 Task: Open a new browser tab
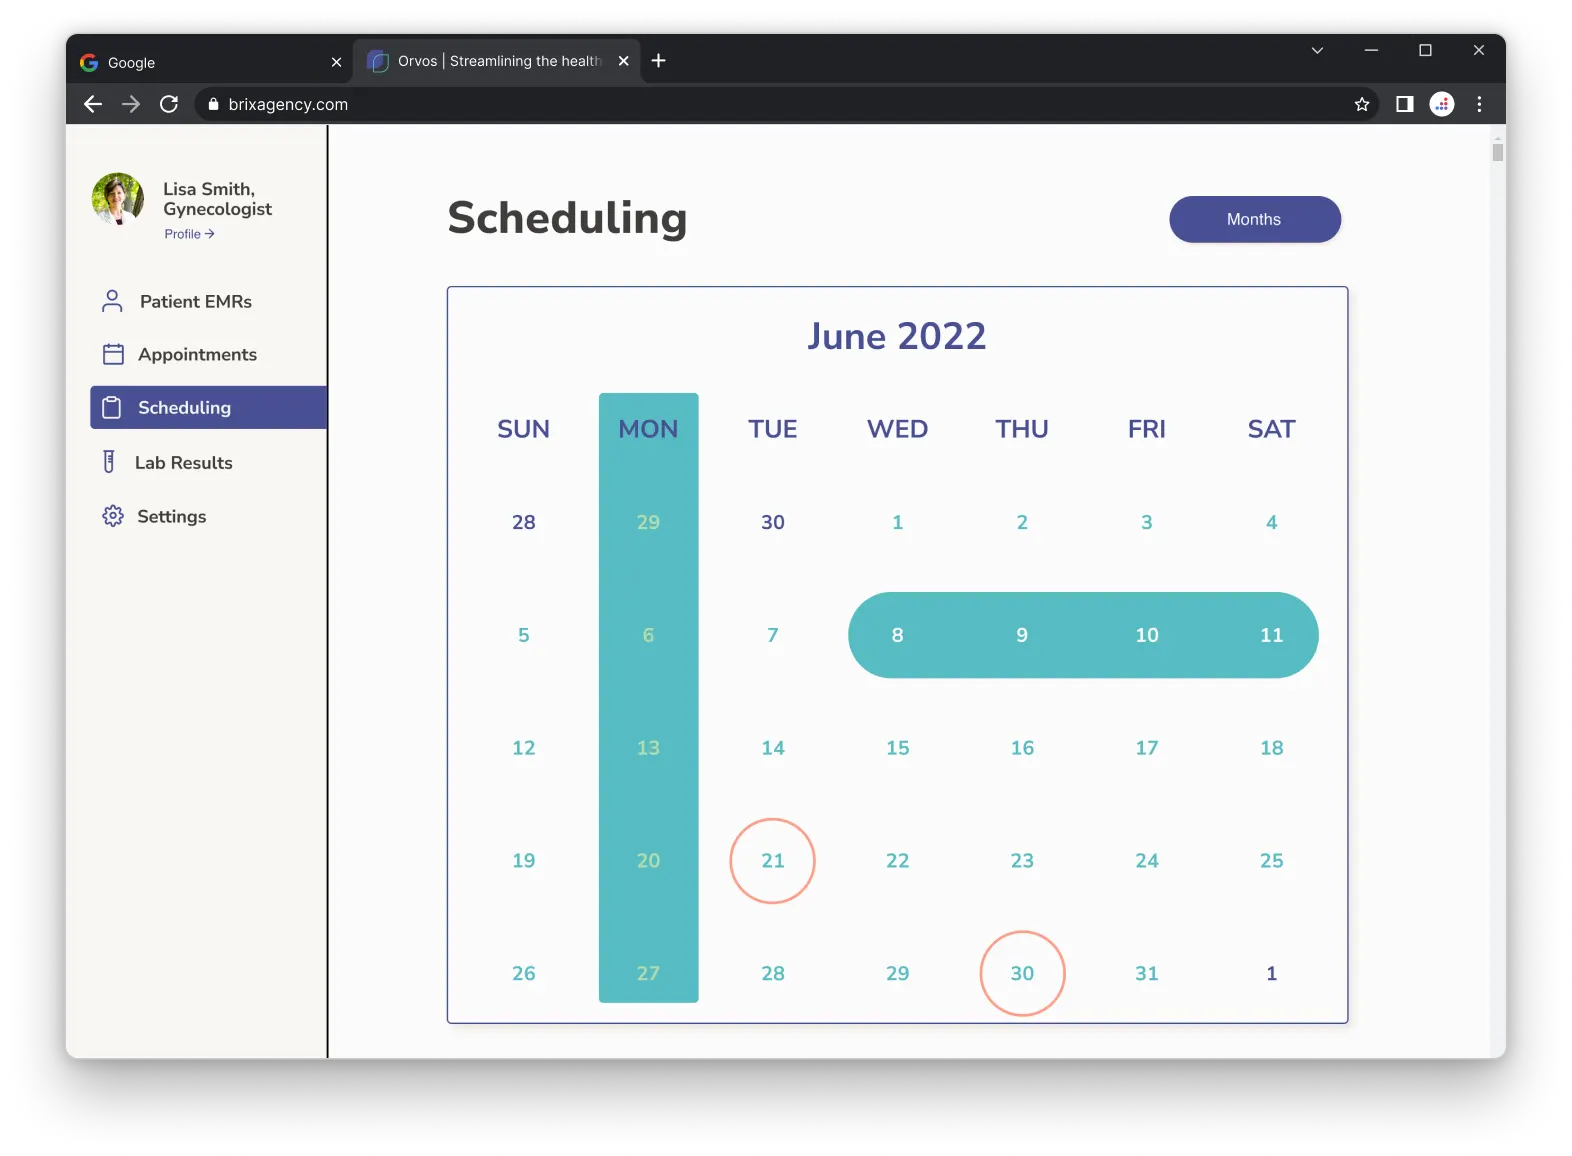click(x=658, y=61)
